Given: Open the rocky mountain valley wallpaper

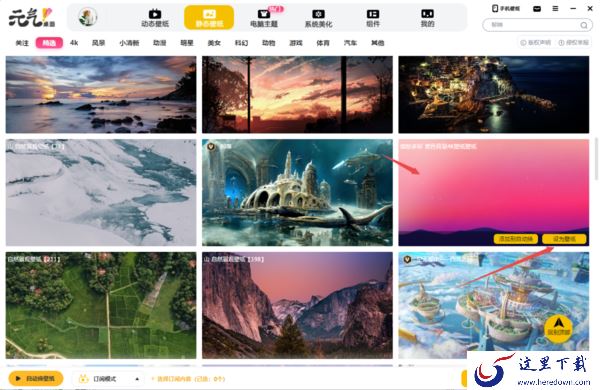Looking at the screenshot, I should click(x=297, y=305).
